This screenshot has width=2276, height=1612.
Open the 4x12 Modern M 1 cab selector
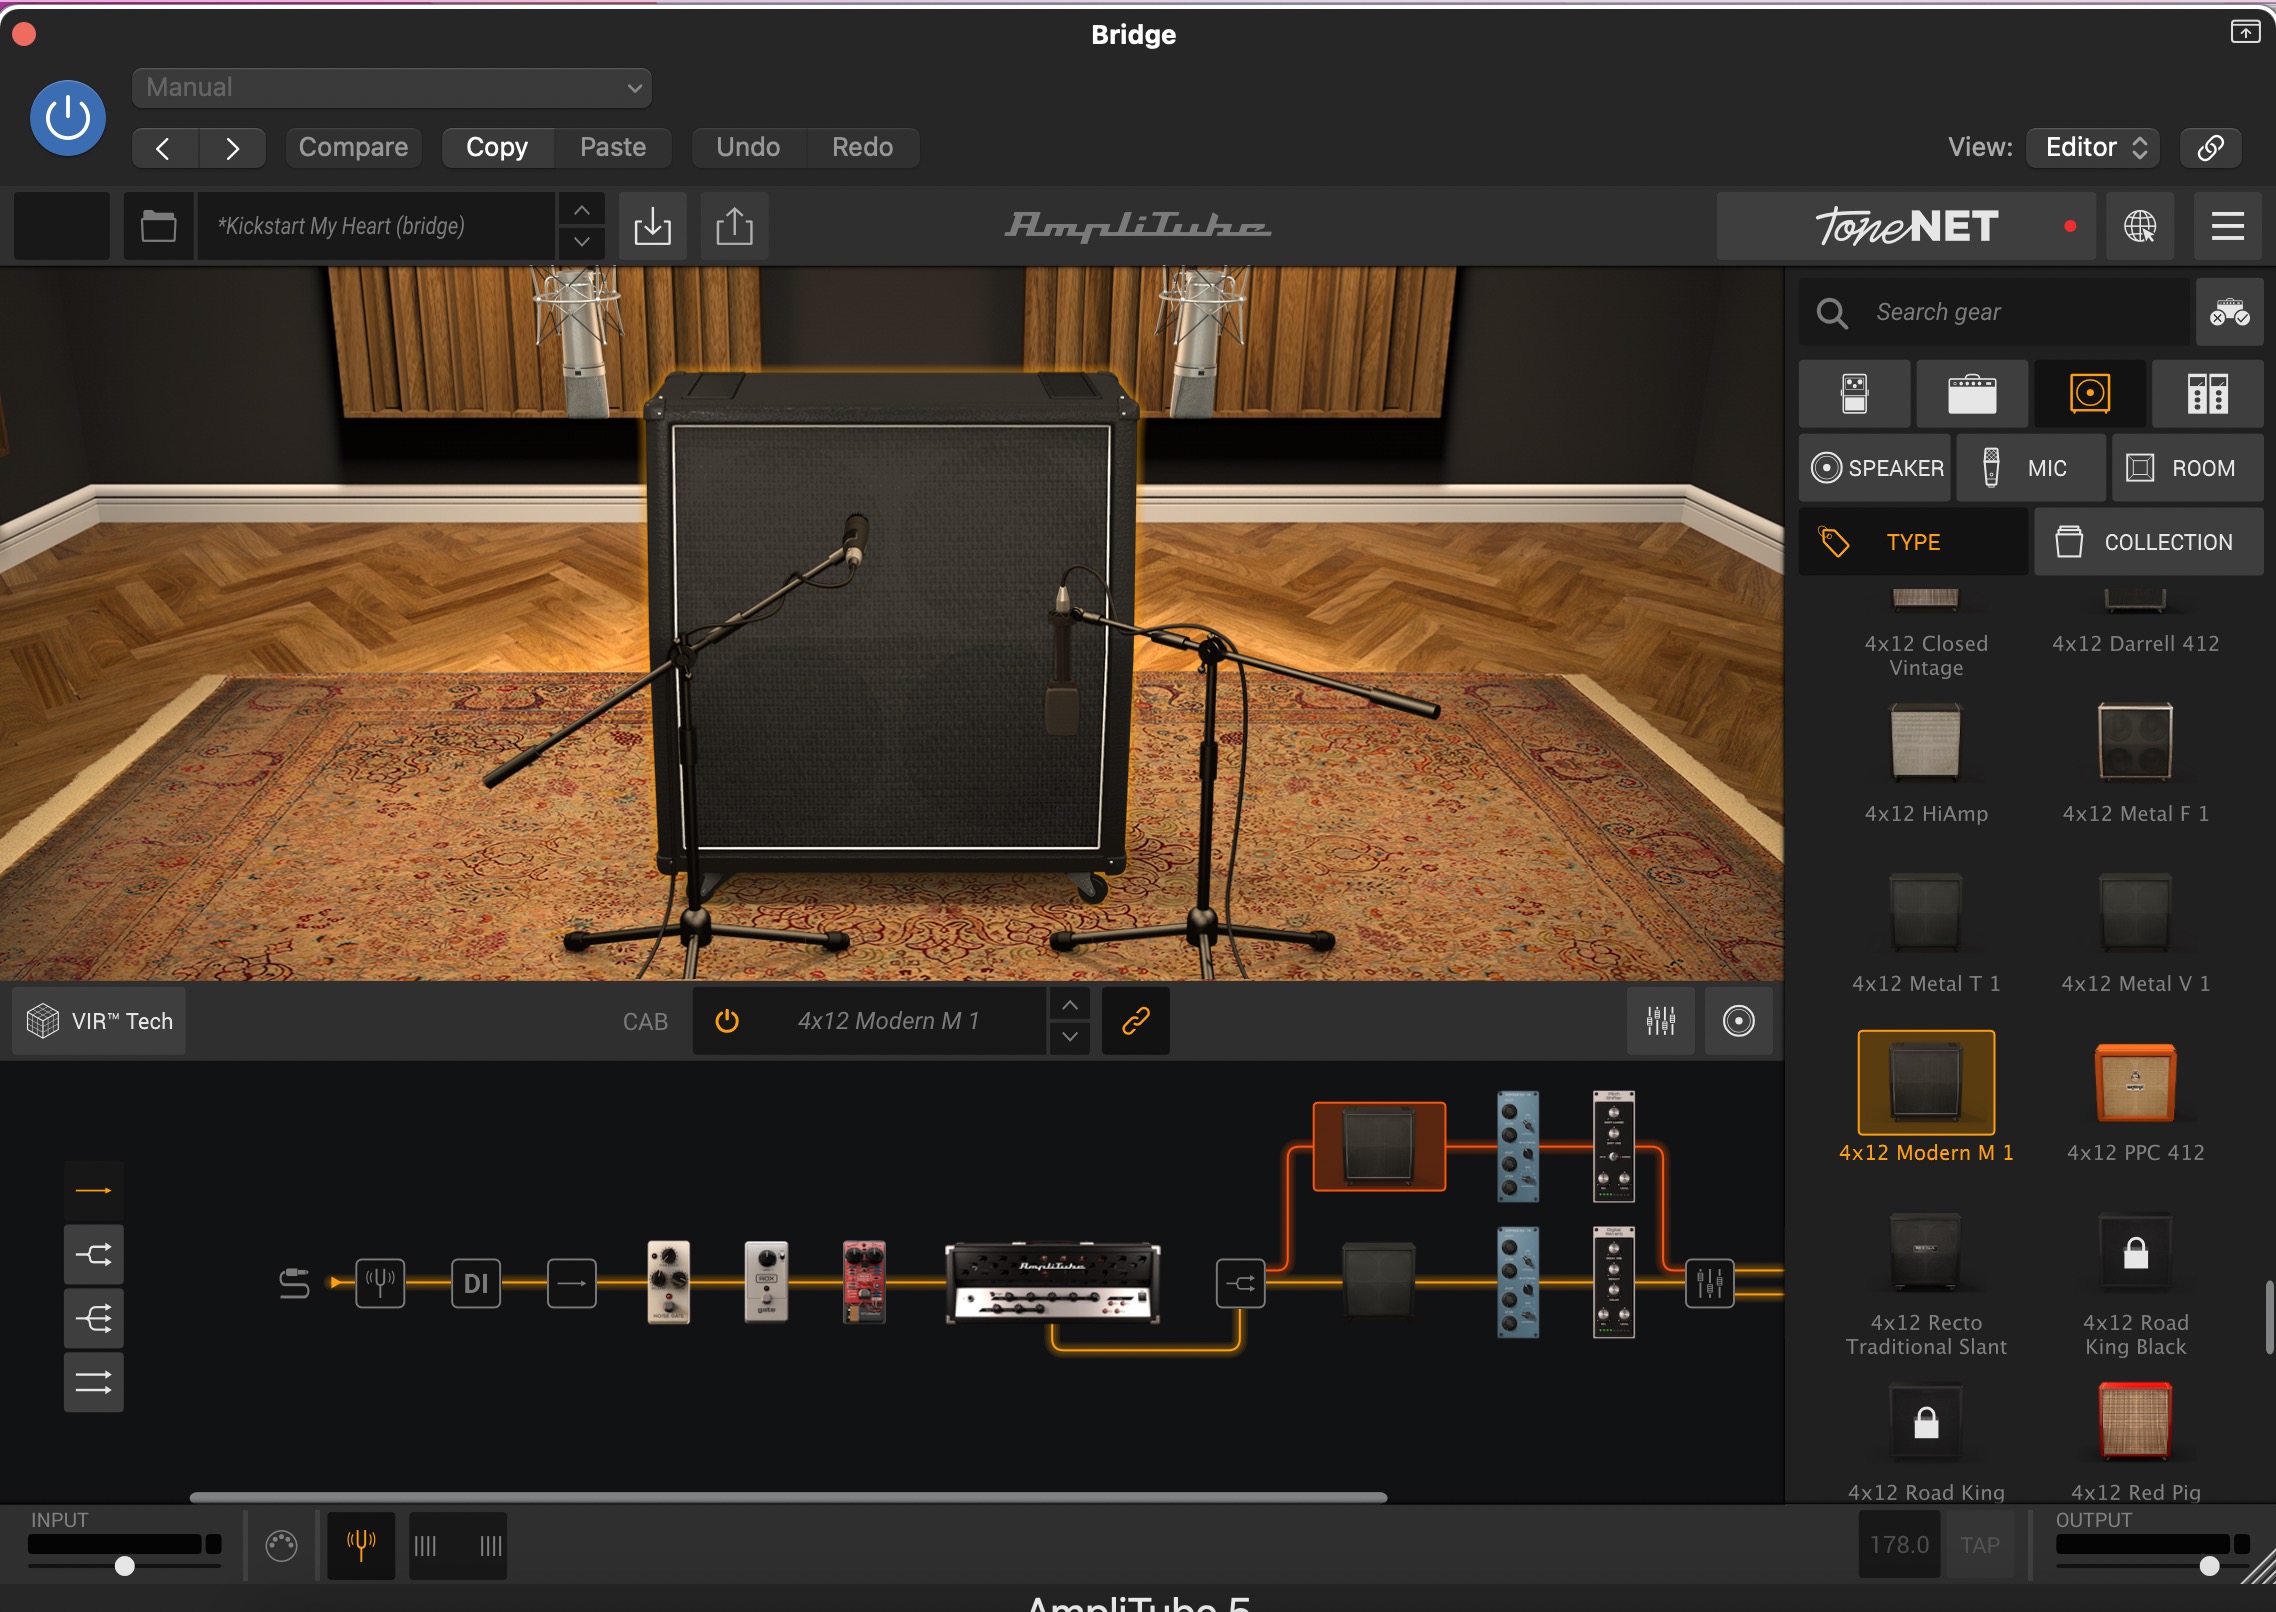point(888,1021)
